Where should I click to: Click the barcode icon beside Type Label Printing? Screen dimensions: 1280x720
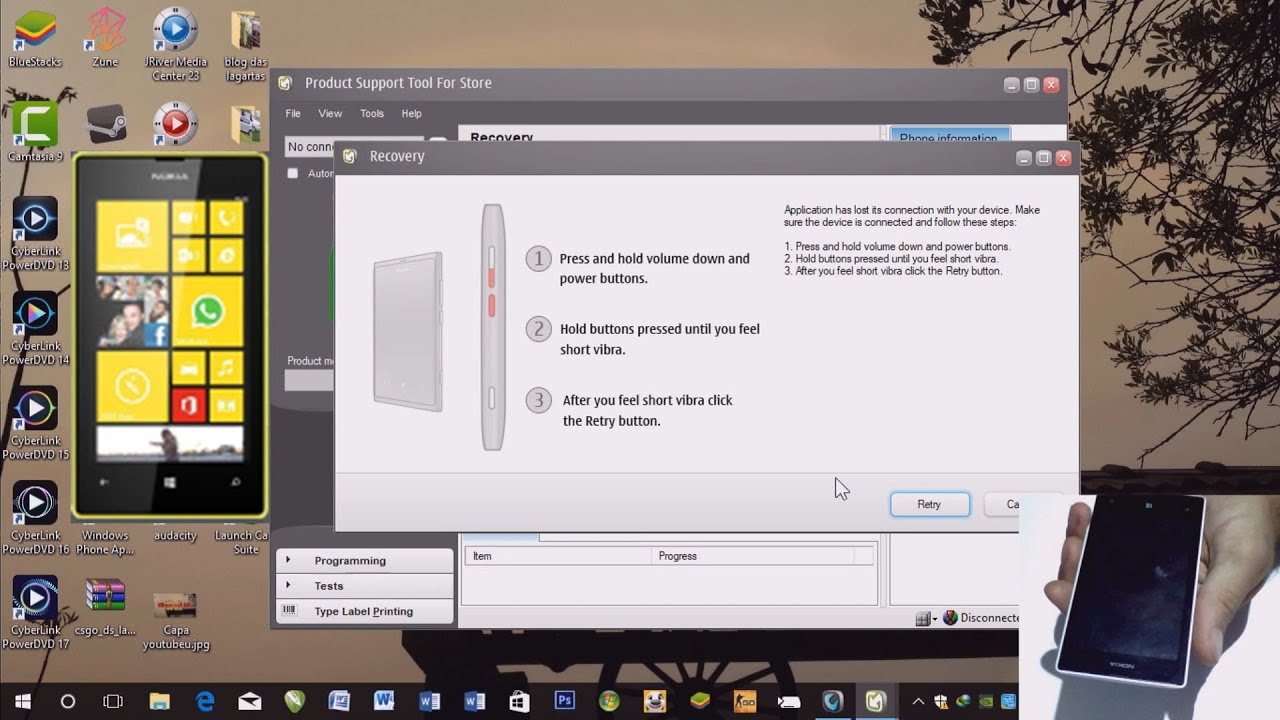289,610
